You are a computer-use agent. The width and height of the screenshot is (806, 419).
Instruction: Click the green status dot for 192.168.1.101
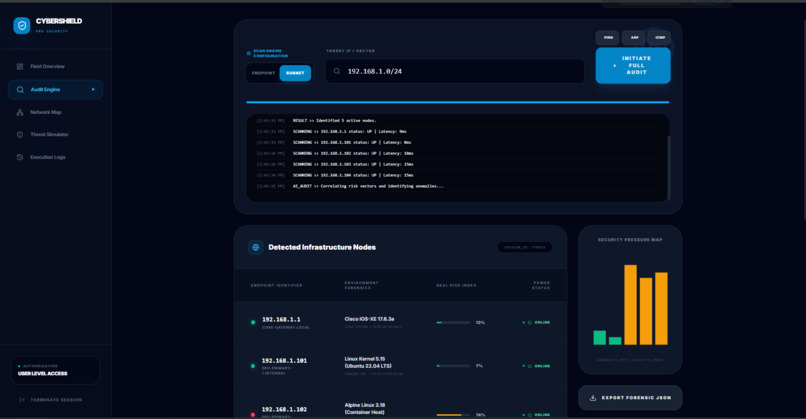click(252, 366)
